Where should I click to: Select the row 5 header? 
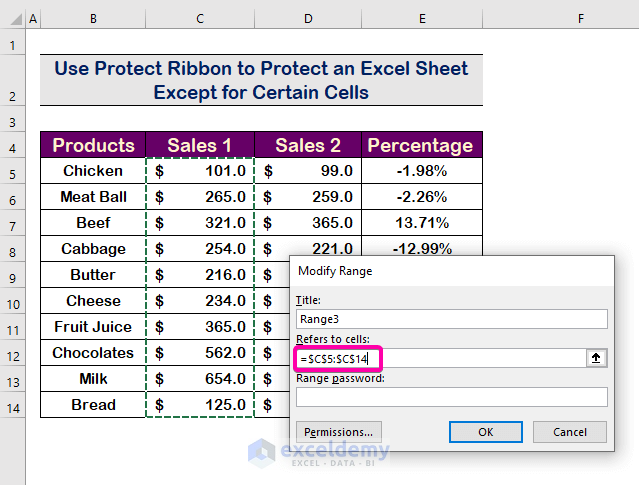(11, 171)
